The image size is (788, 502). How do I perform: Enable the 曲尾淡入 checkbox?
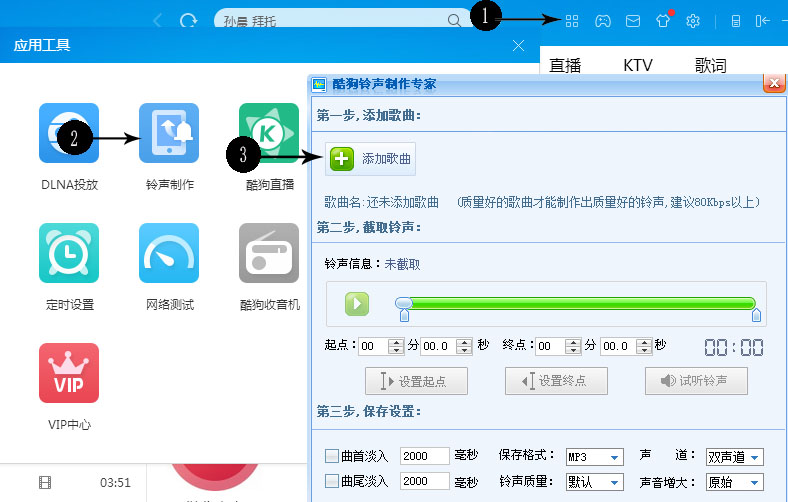point(332,481)
